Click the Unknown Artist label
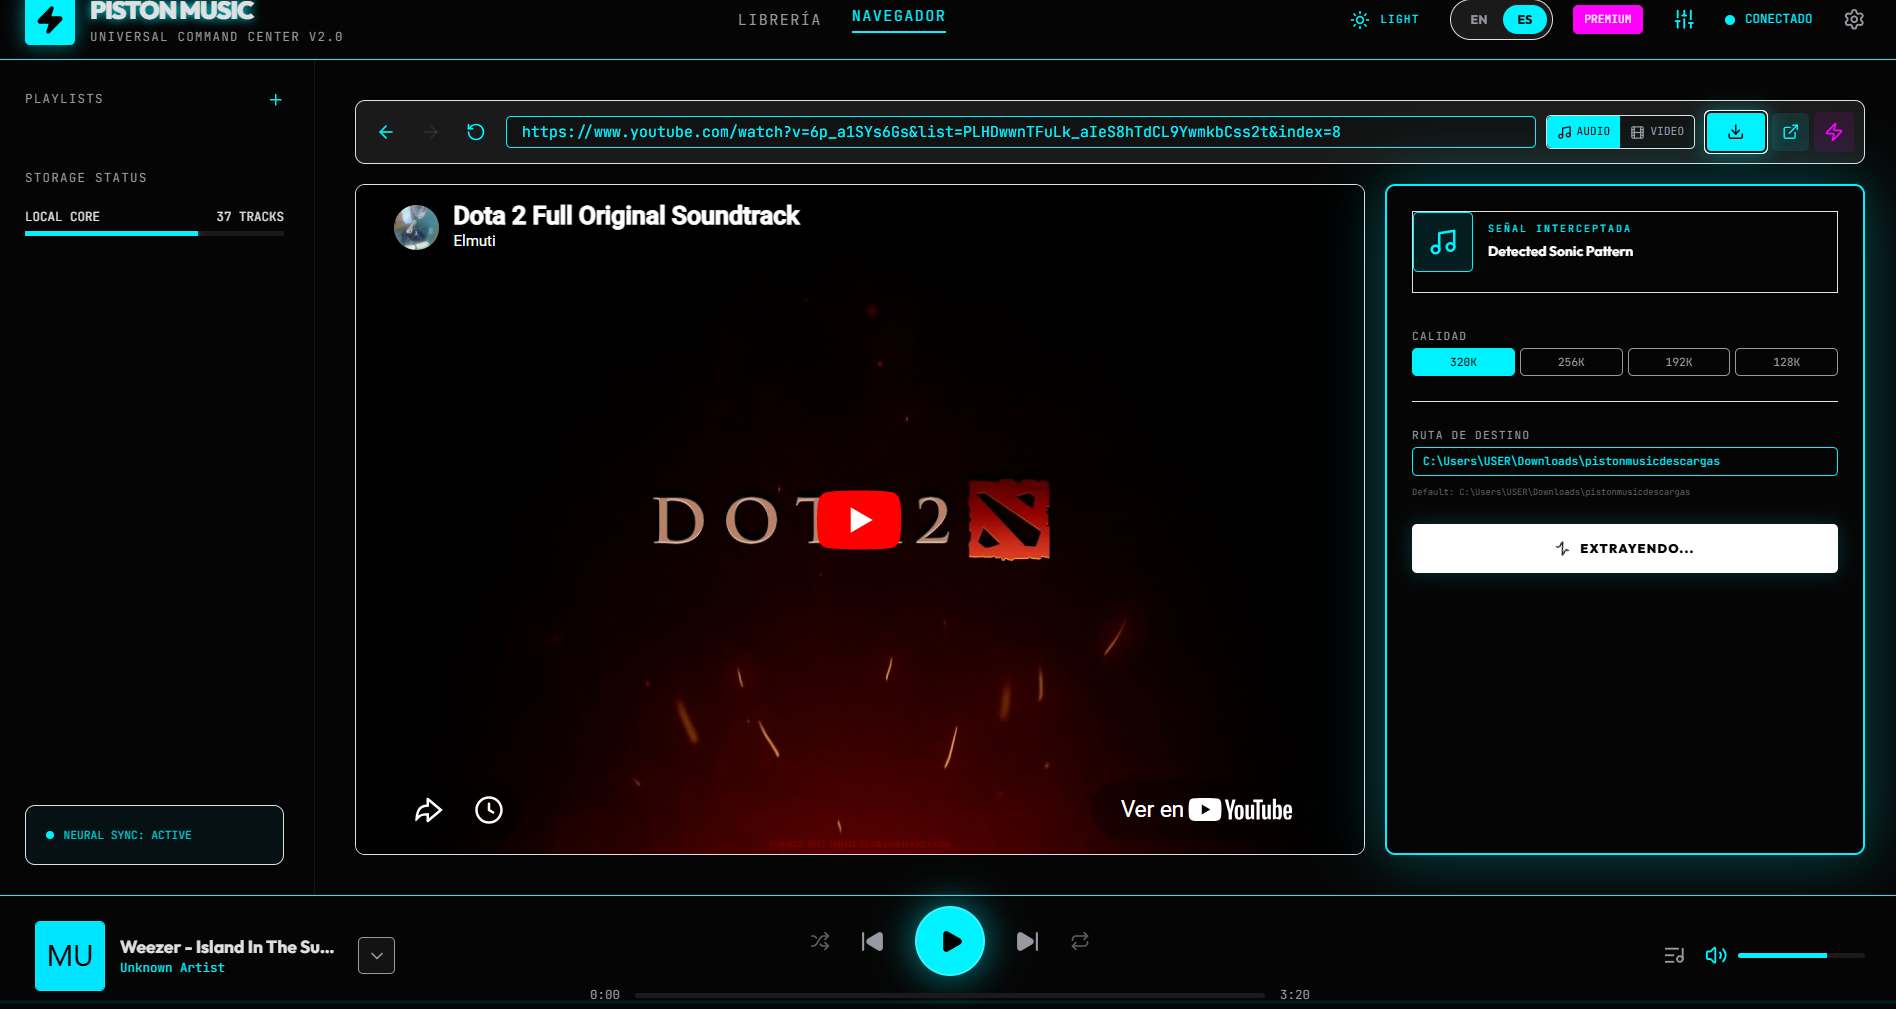Viewport: 1896px width, 1009px height. point(172,968)
